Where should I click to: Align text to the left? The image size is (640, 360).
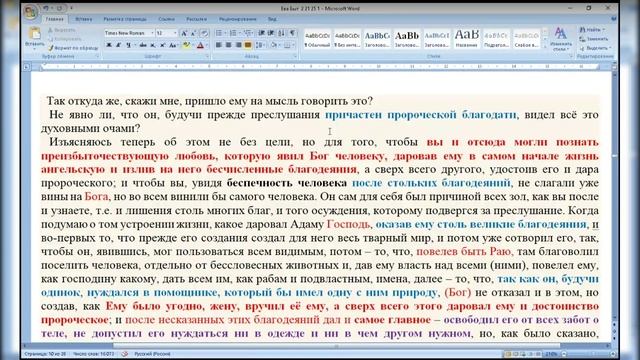pyautogui.click(x=219, y=45)
